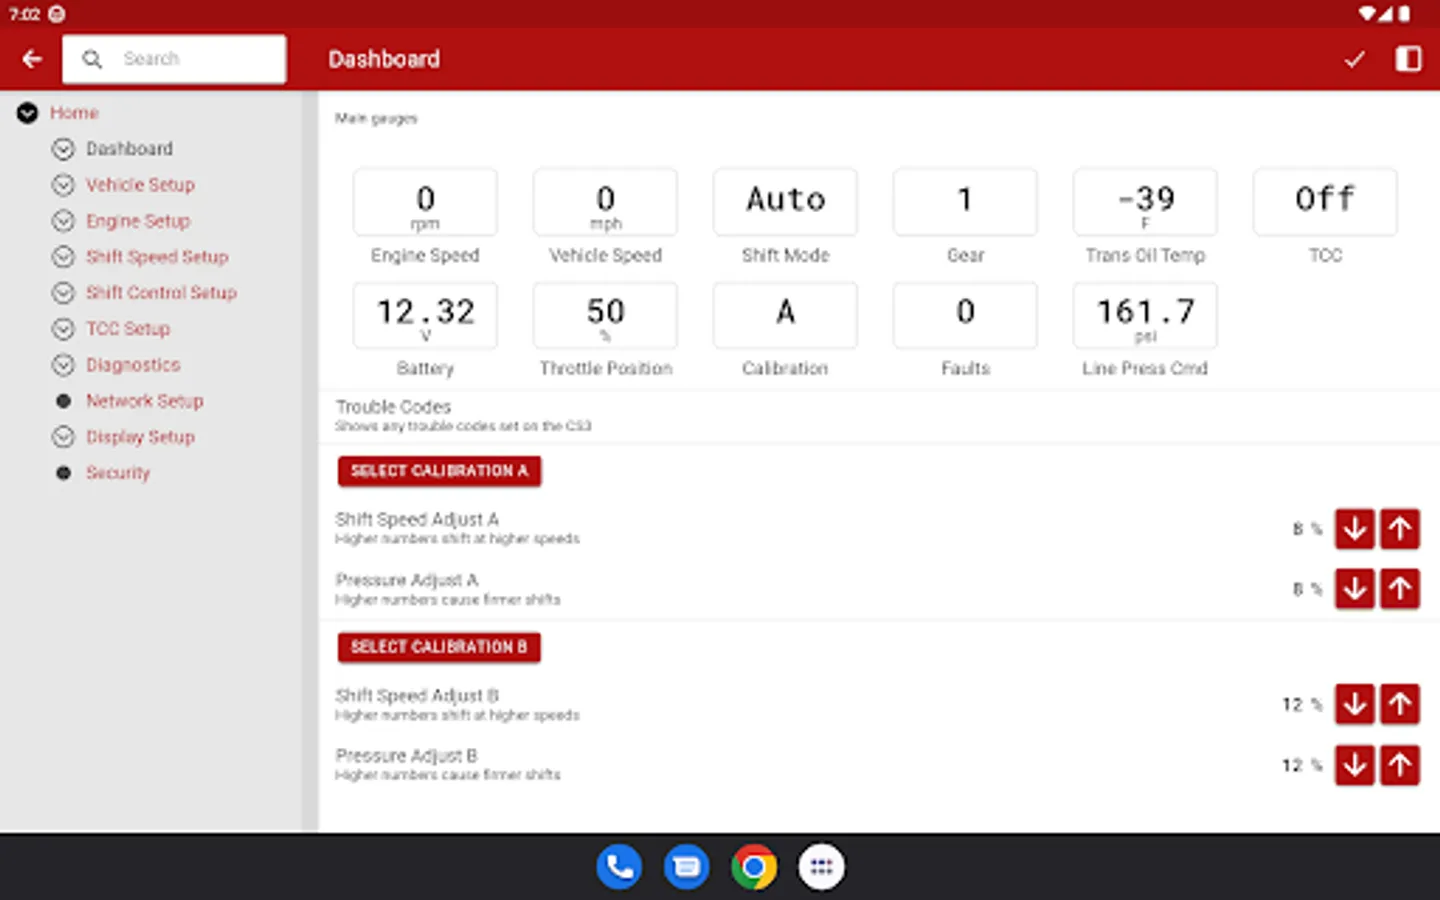Toggle the side panel layout icon
The width and height of the screenshot is (1440, 900).
pos(1408,59)
